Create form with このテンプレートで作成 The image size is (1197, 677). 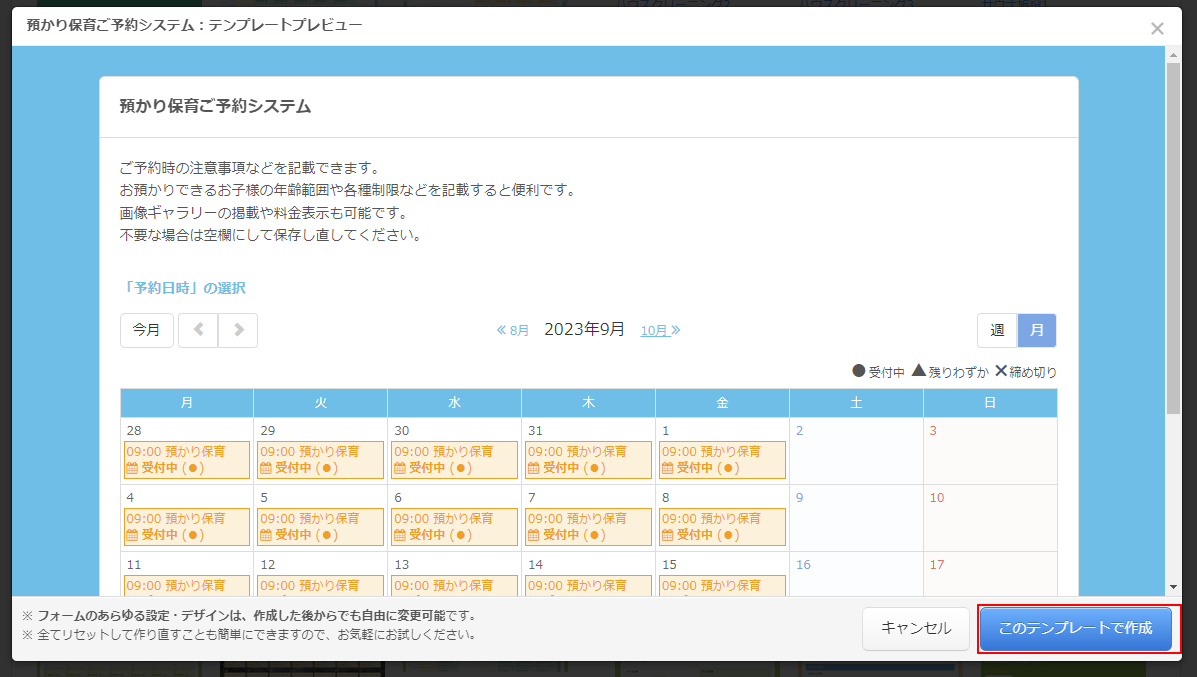tap(1075, 629)
